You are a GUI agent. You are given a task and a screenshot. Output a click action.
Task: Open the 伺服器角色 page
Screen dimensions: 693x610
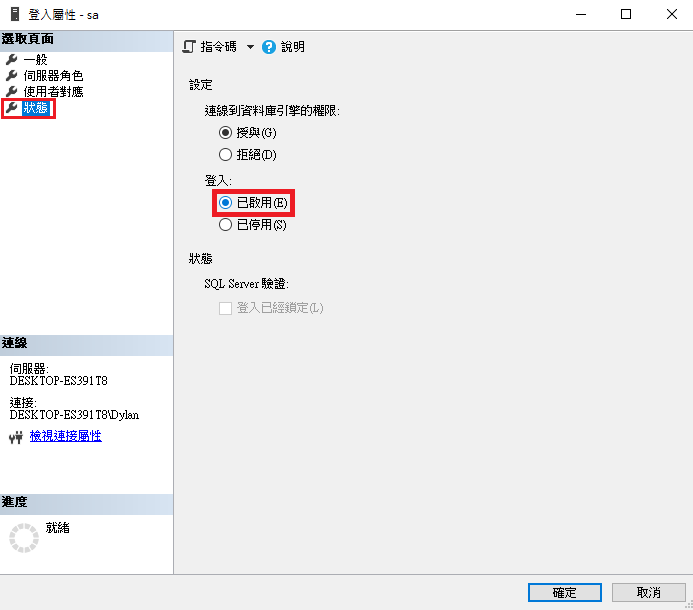[53, 76]
